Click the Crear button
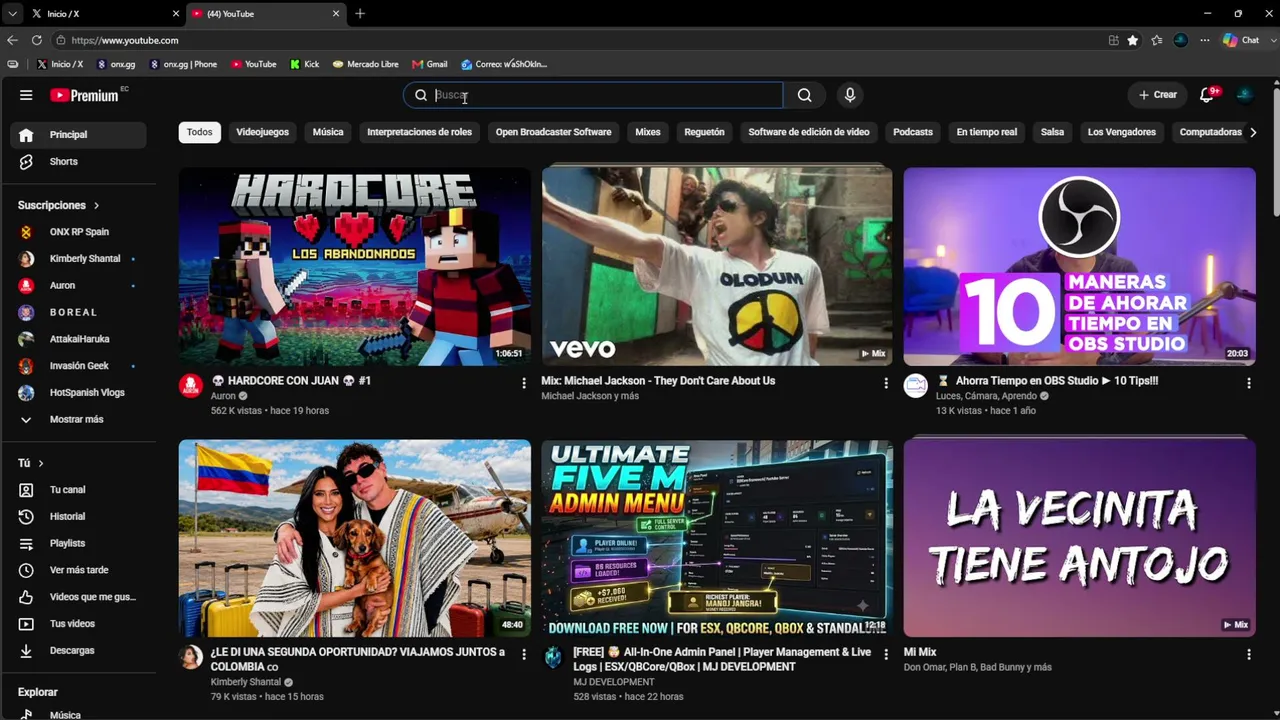Screen dimensions: 1280x720 click(x=1158, y=95)
